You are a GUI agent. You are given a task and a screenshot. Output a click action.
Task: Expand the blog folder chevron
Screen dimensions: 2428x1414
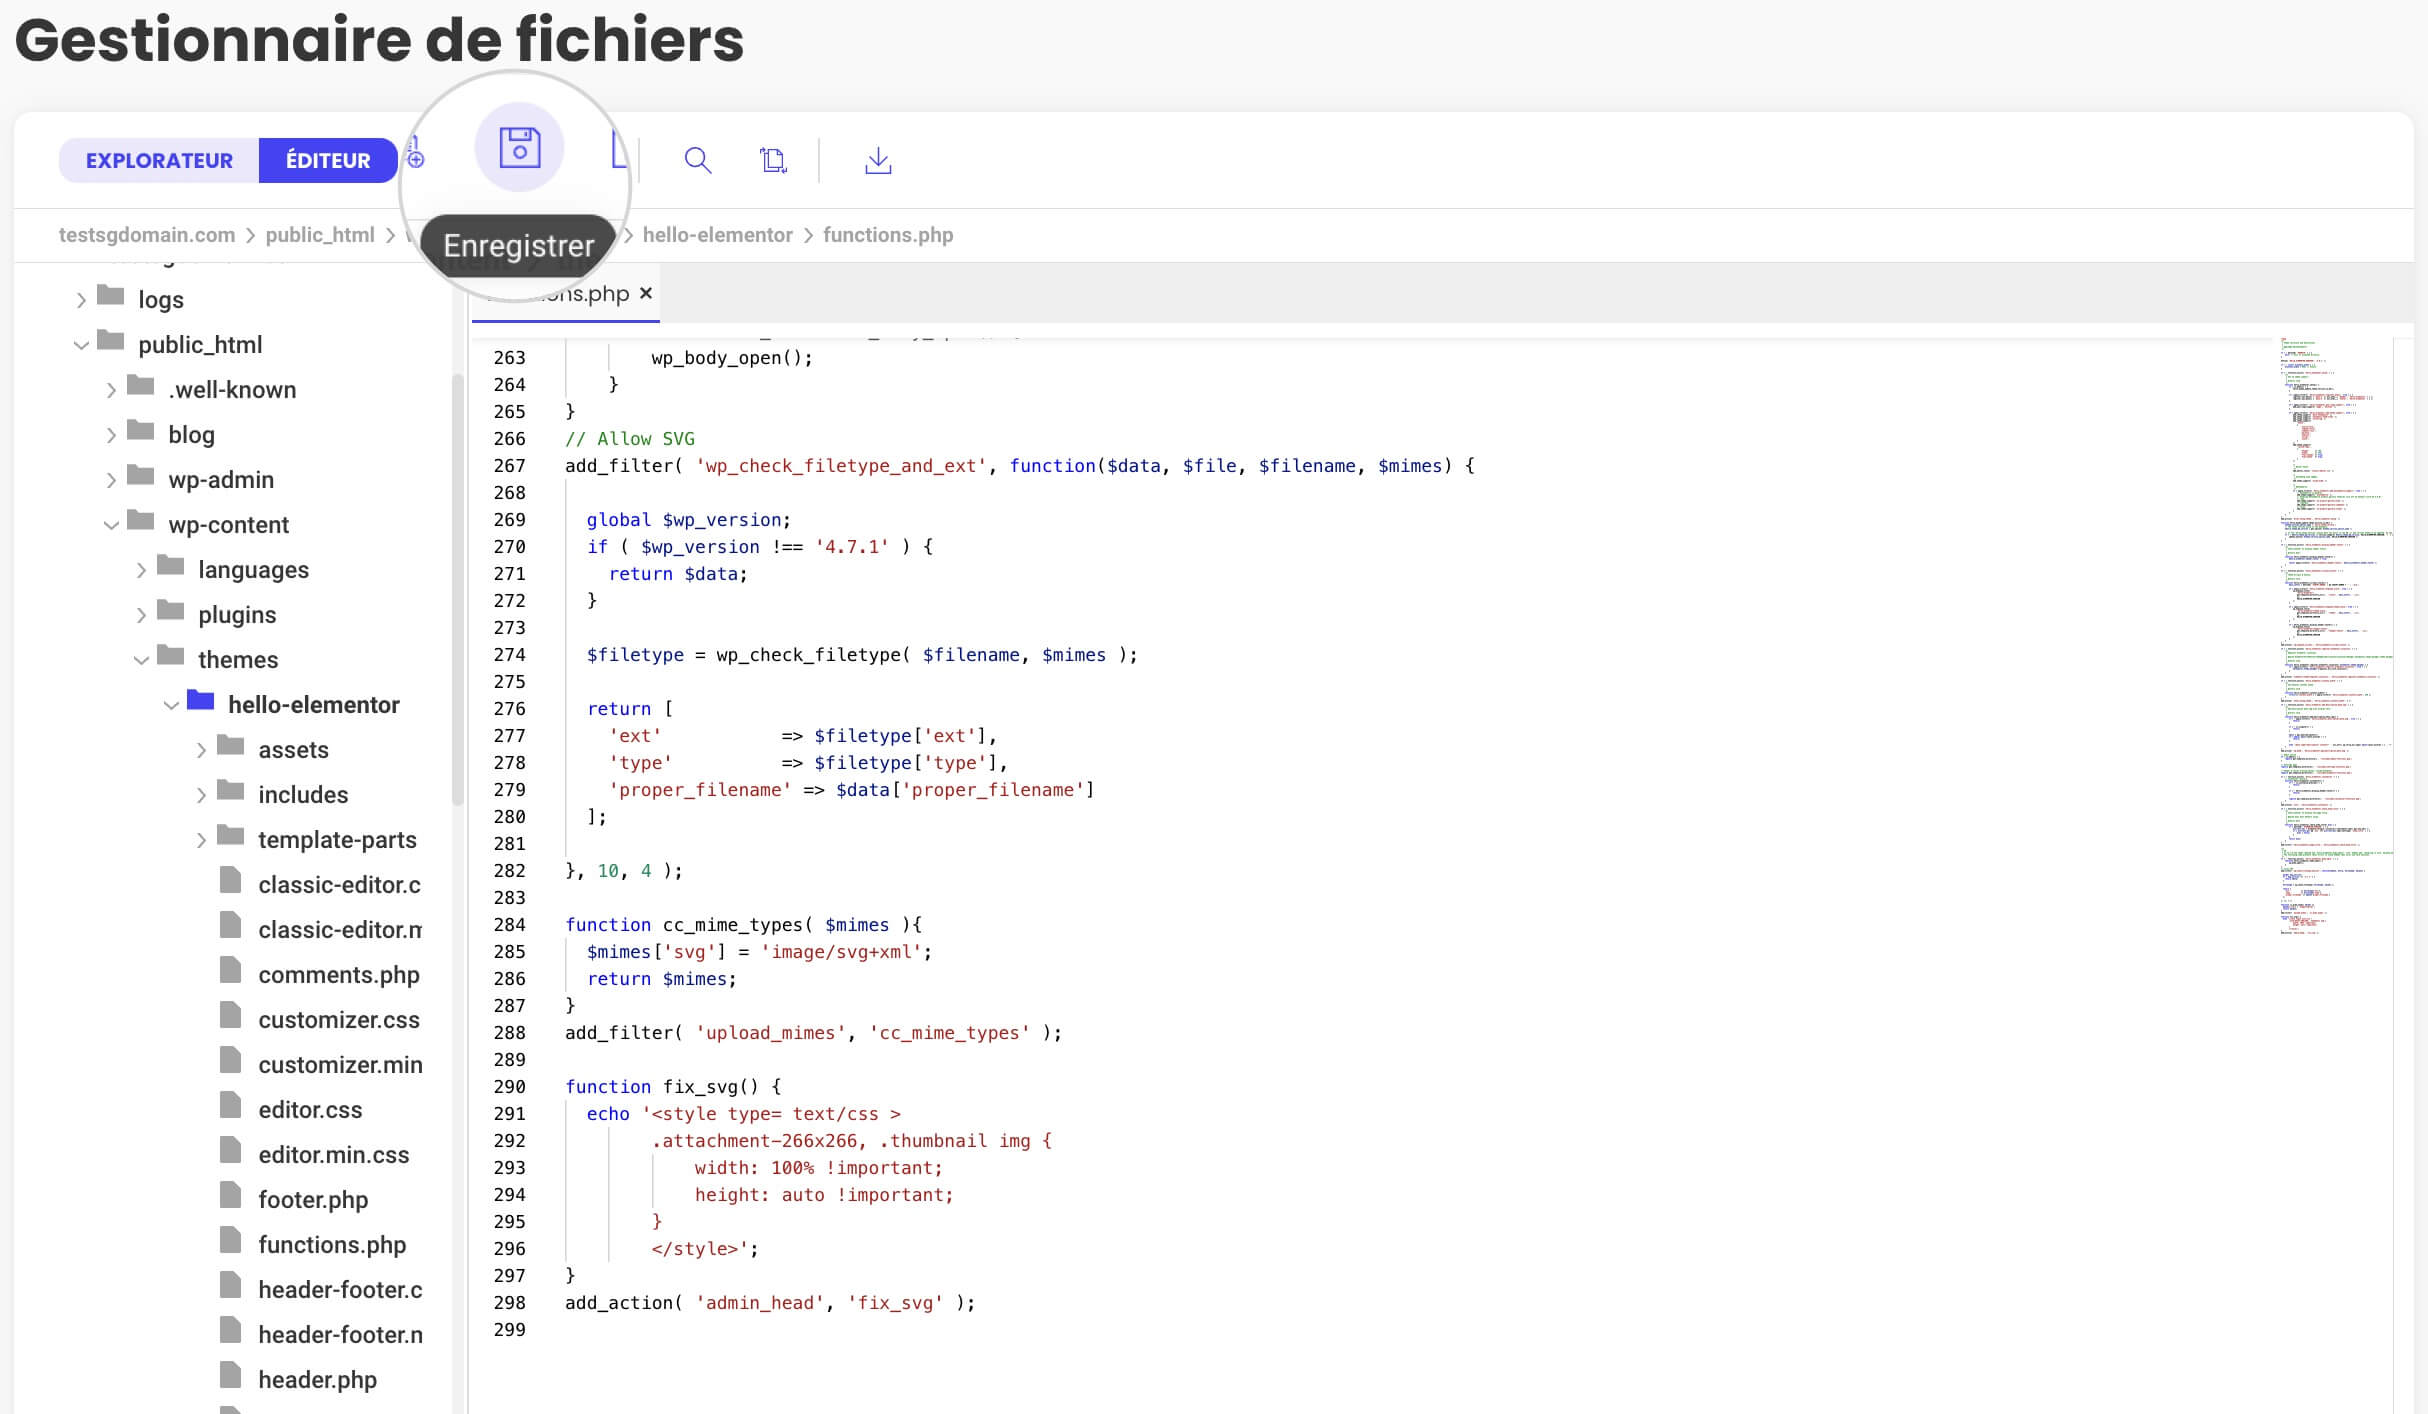tap(111, 435)
